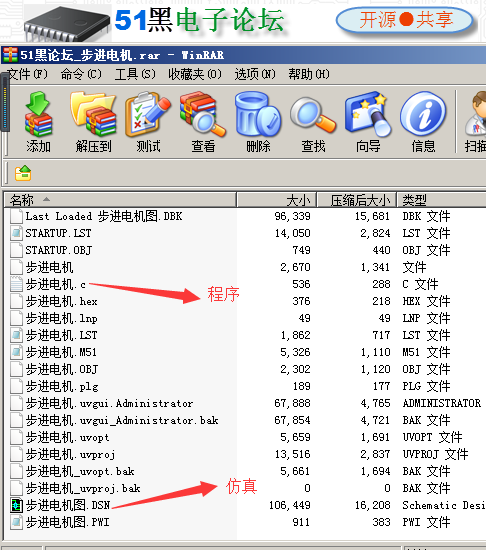Sort files by 大小 column header
Viewport: 486px width, 550px height.
click(277, 200)
